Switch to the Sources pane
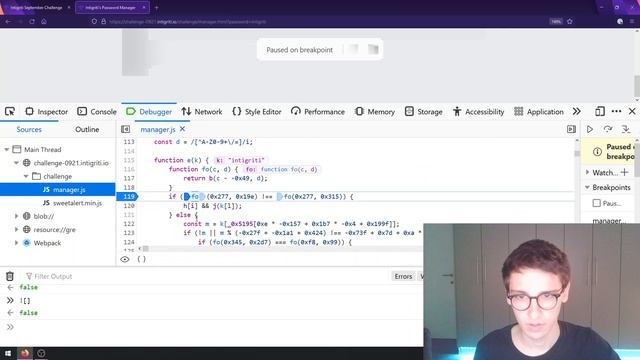640x360 pixels. click(x=29, y=129)
